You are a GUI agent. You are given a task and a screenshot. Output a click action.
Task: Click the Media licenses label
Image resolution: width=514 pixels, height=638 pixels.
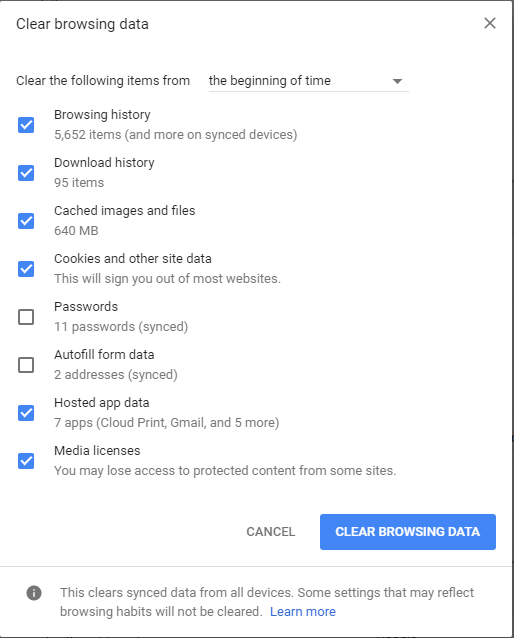pos(97,450)
